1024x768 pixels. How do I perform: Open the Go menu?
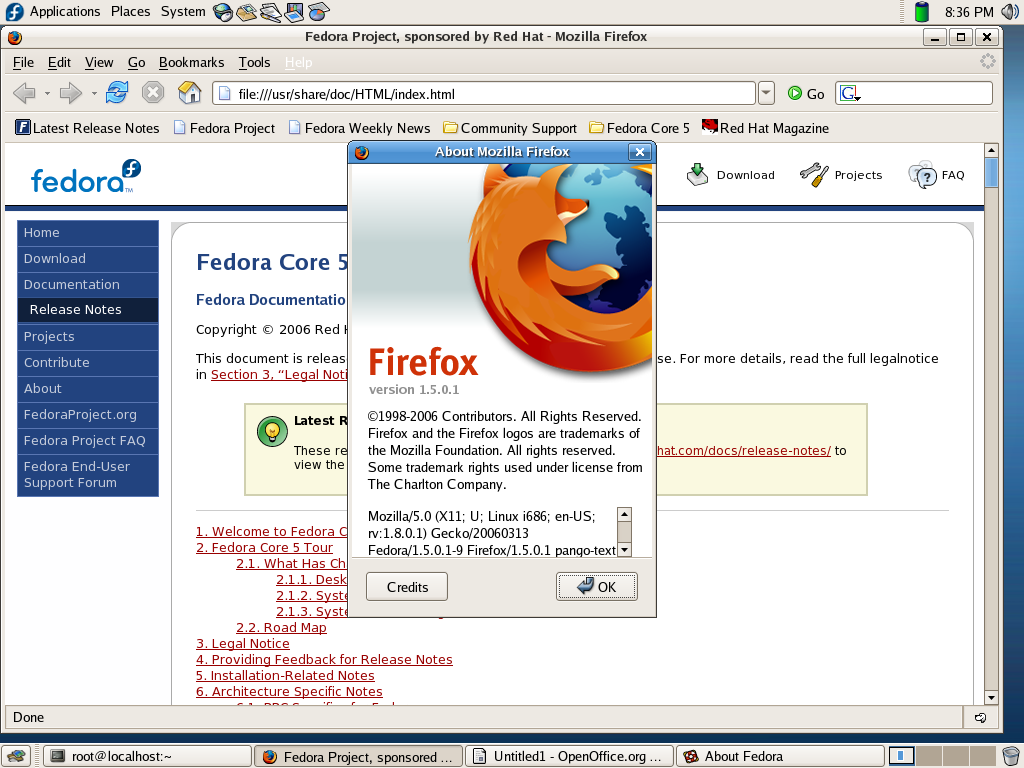click(136, 63)
